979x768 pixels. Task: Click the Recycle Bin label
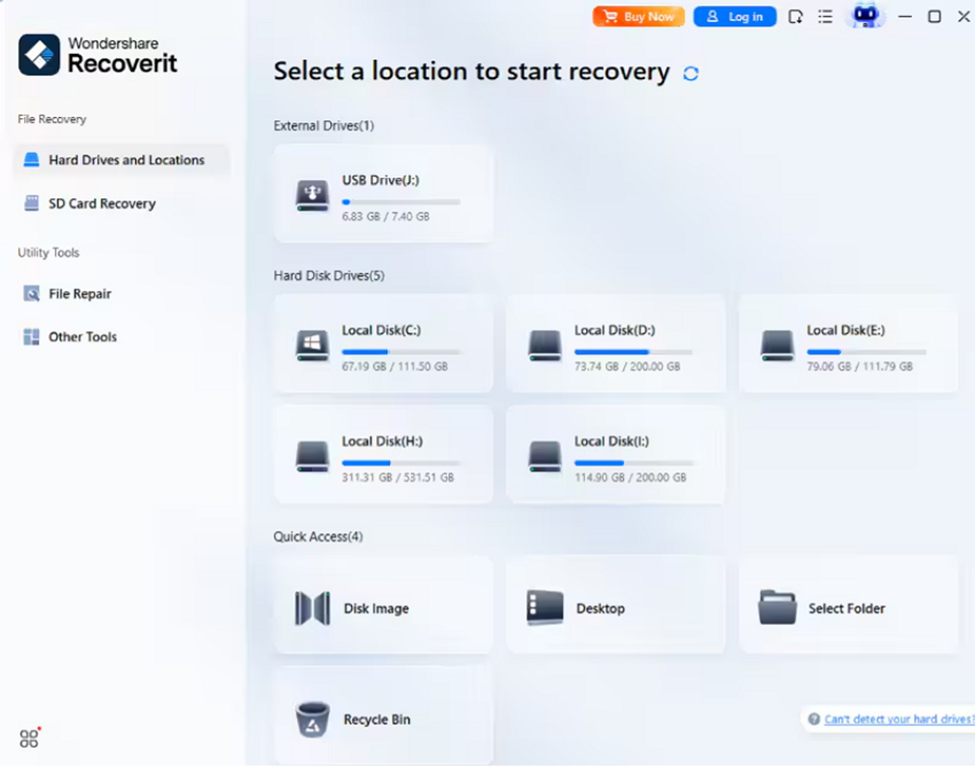tap(378, 721)
